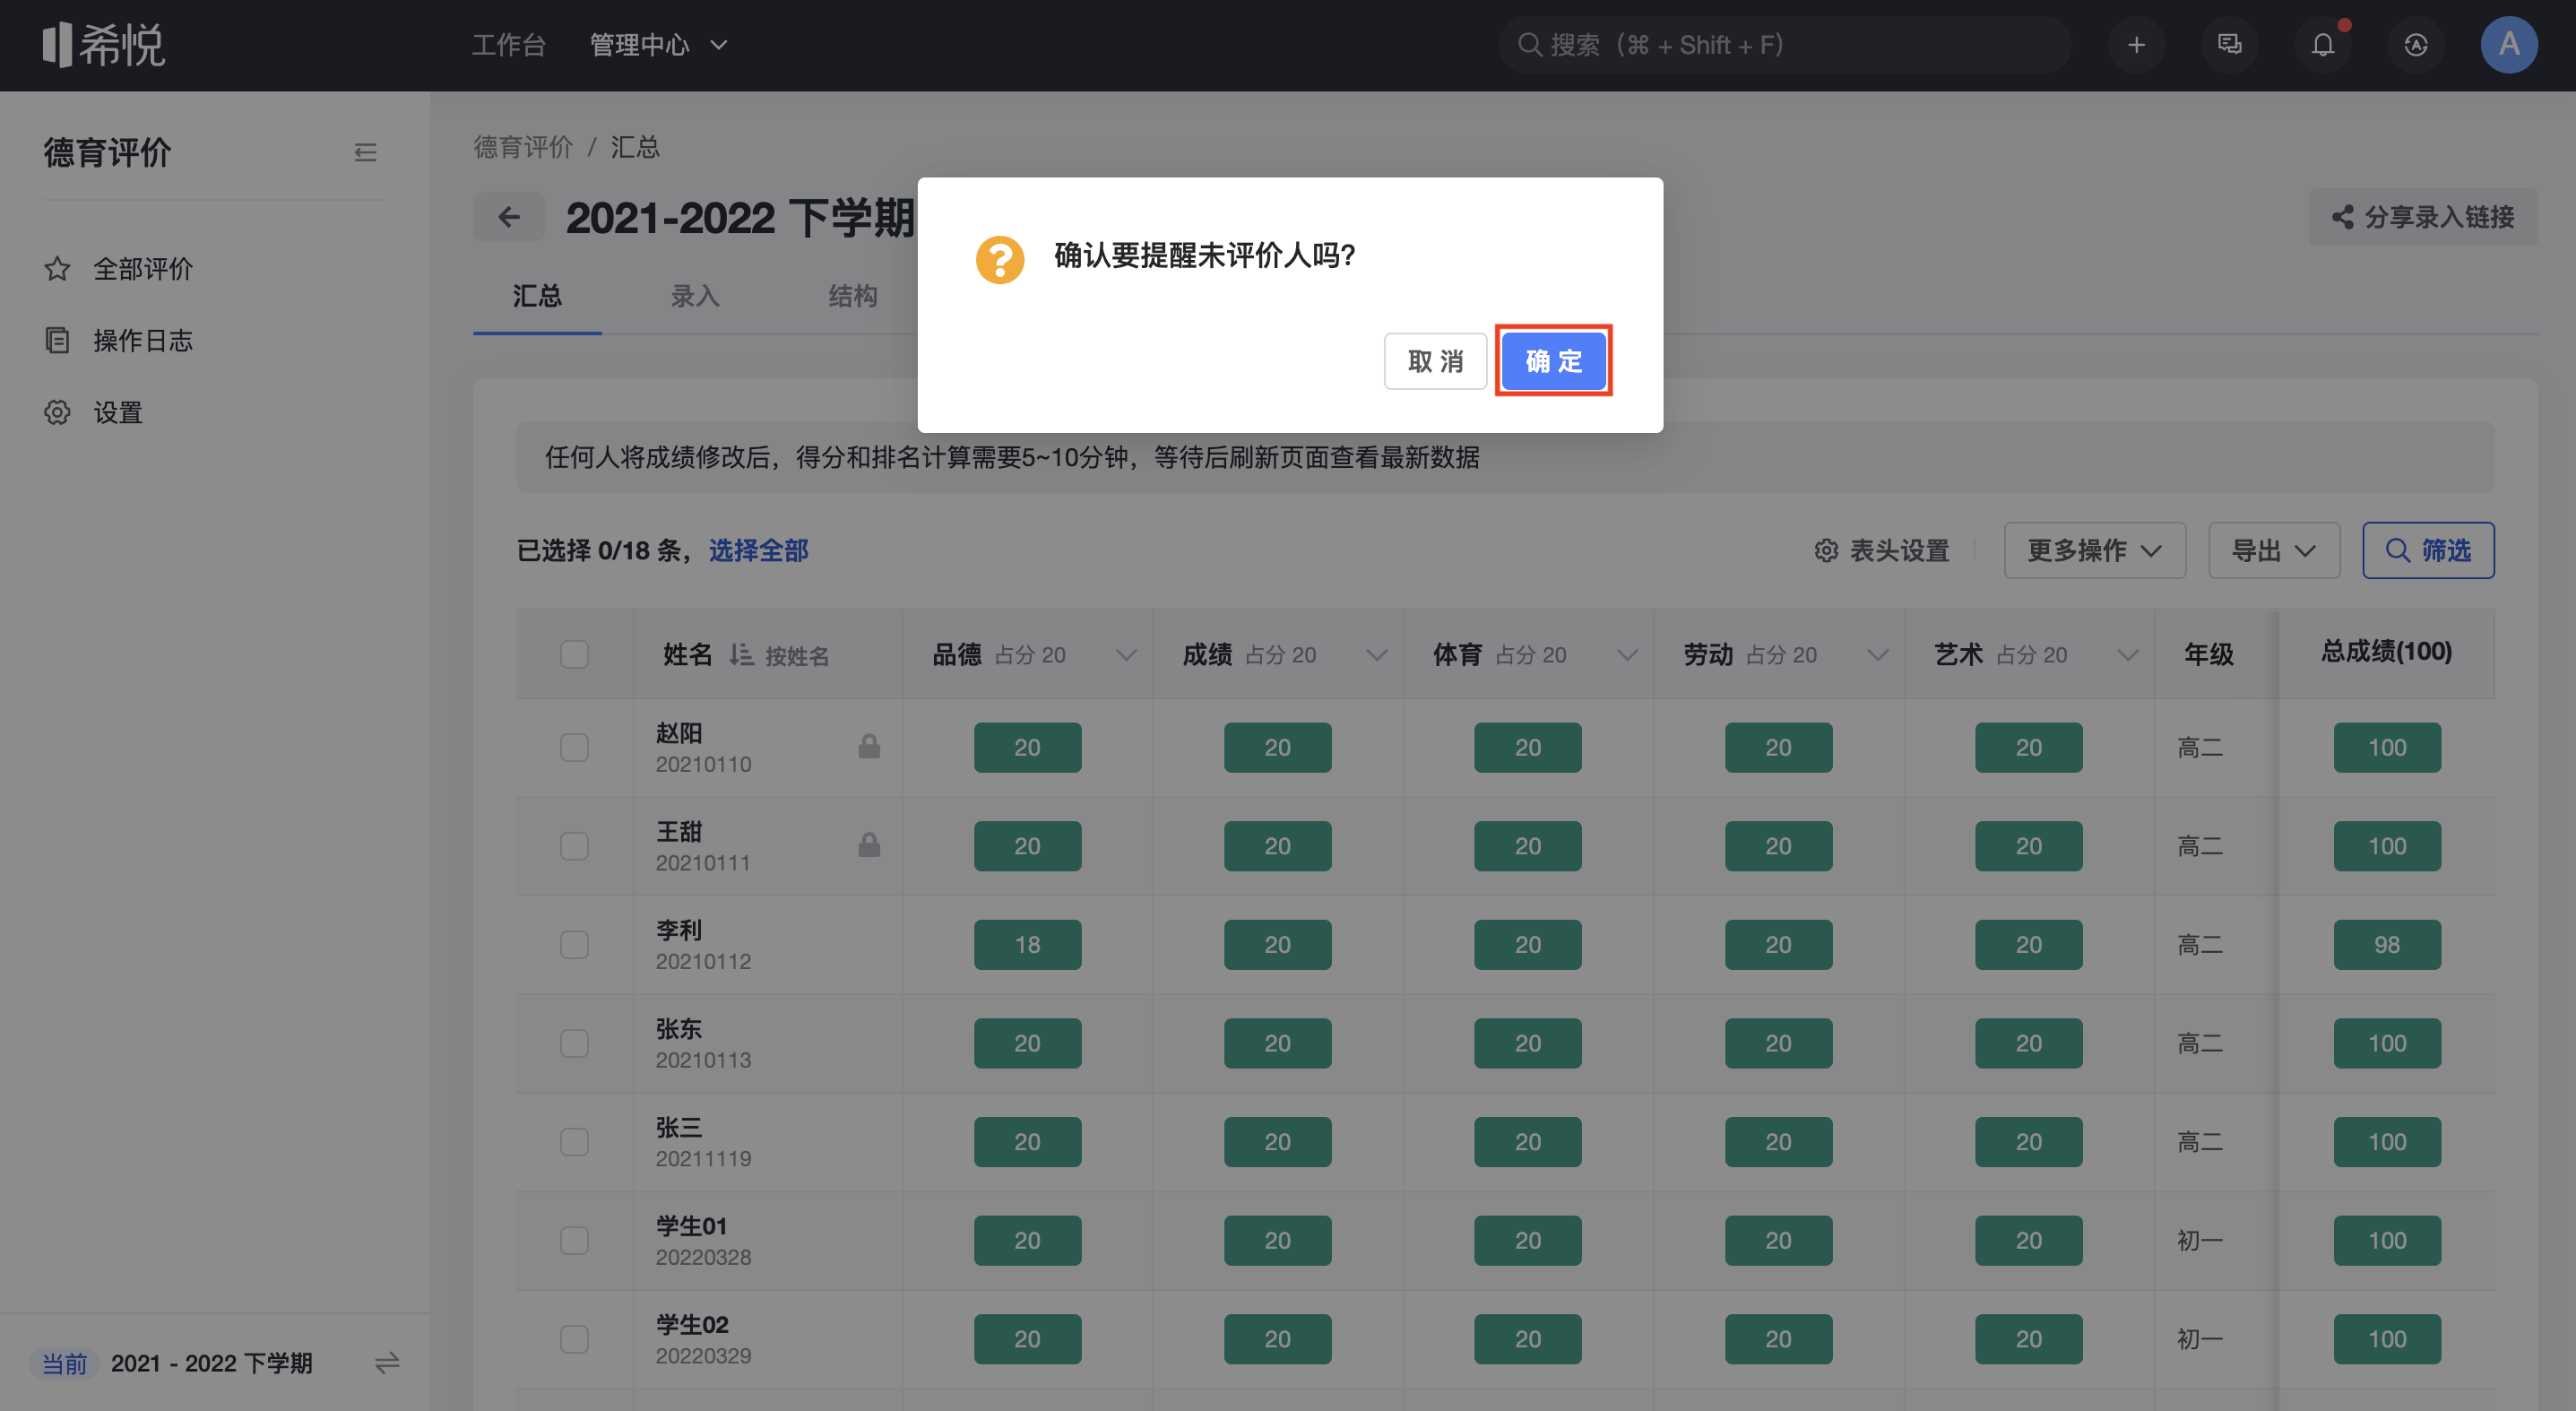
Task: Click 当前 semester label at sidebar bottom
Action: (x=65, y=1363)
